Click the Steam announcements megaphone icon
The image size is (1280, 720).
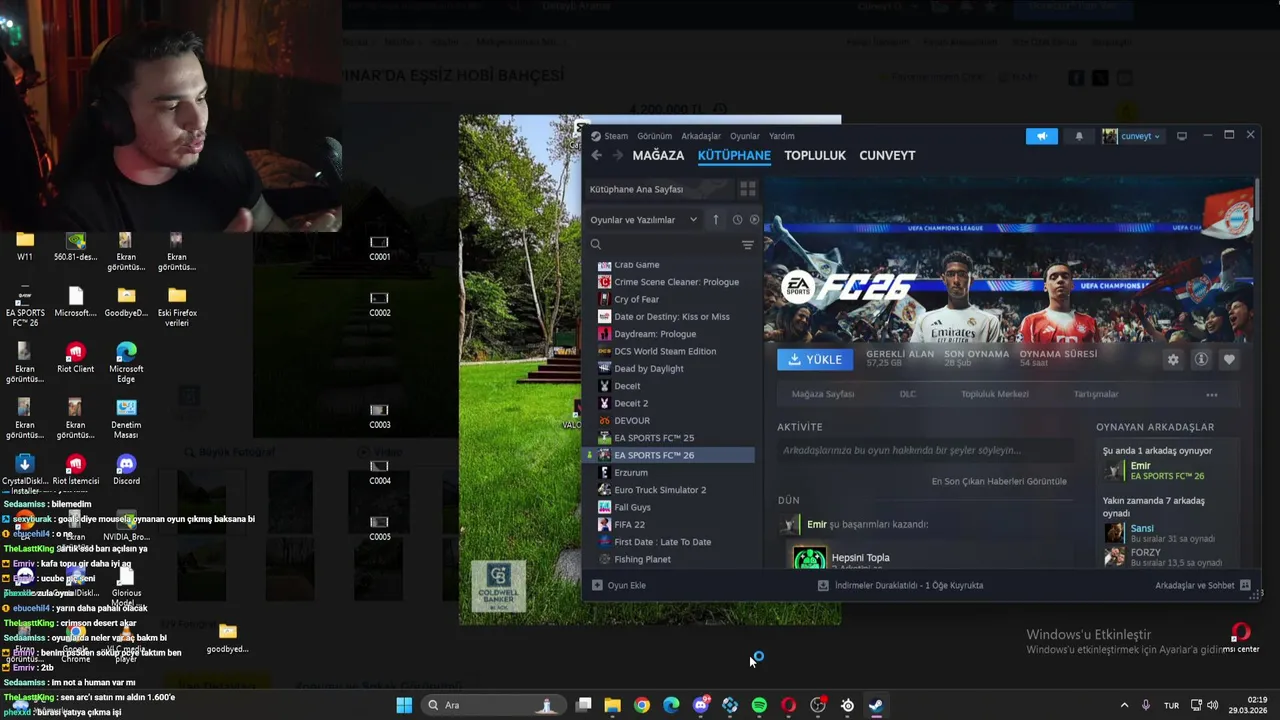point(1041,136)
